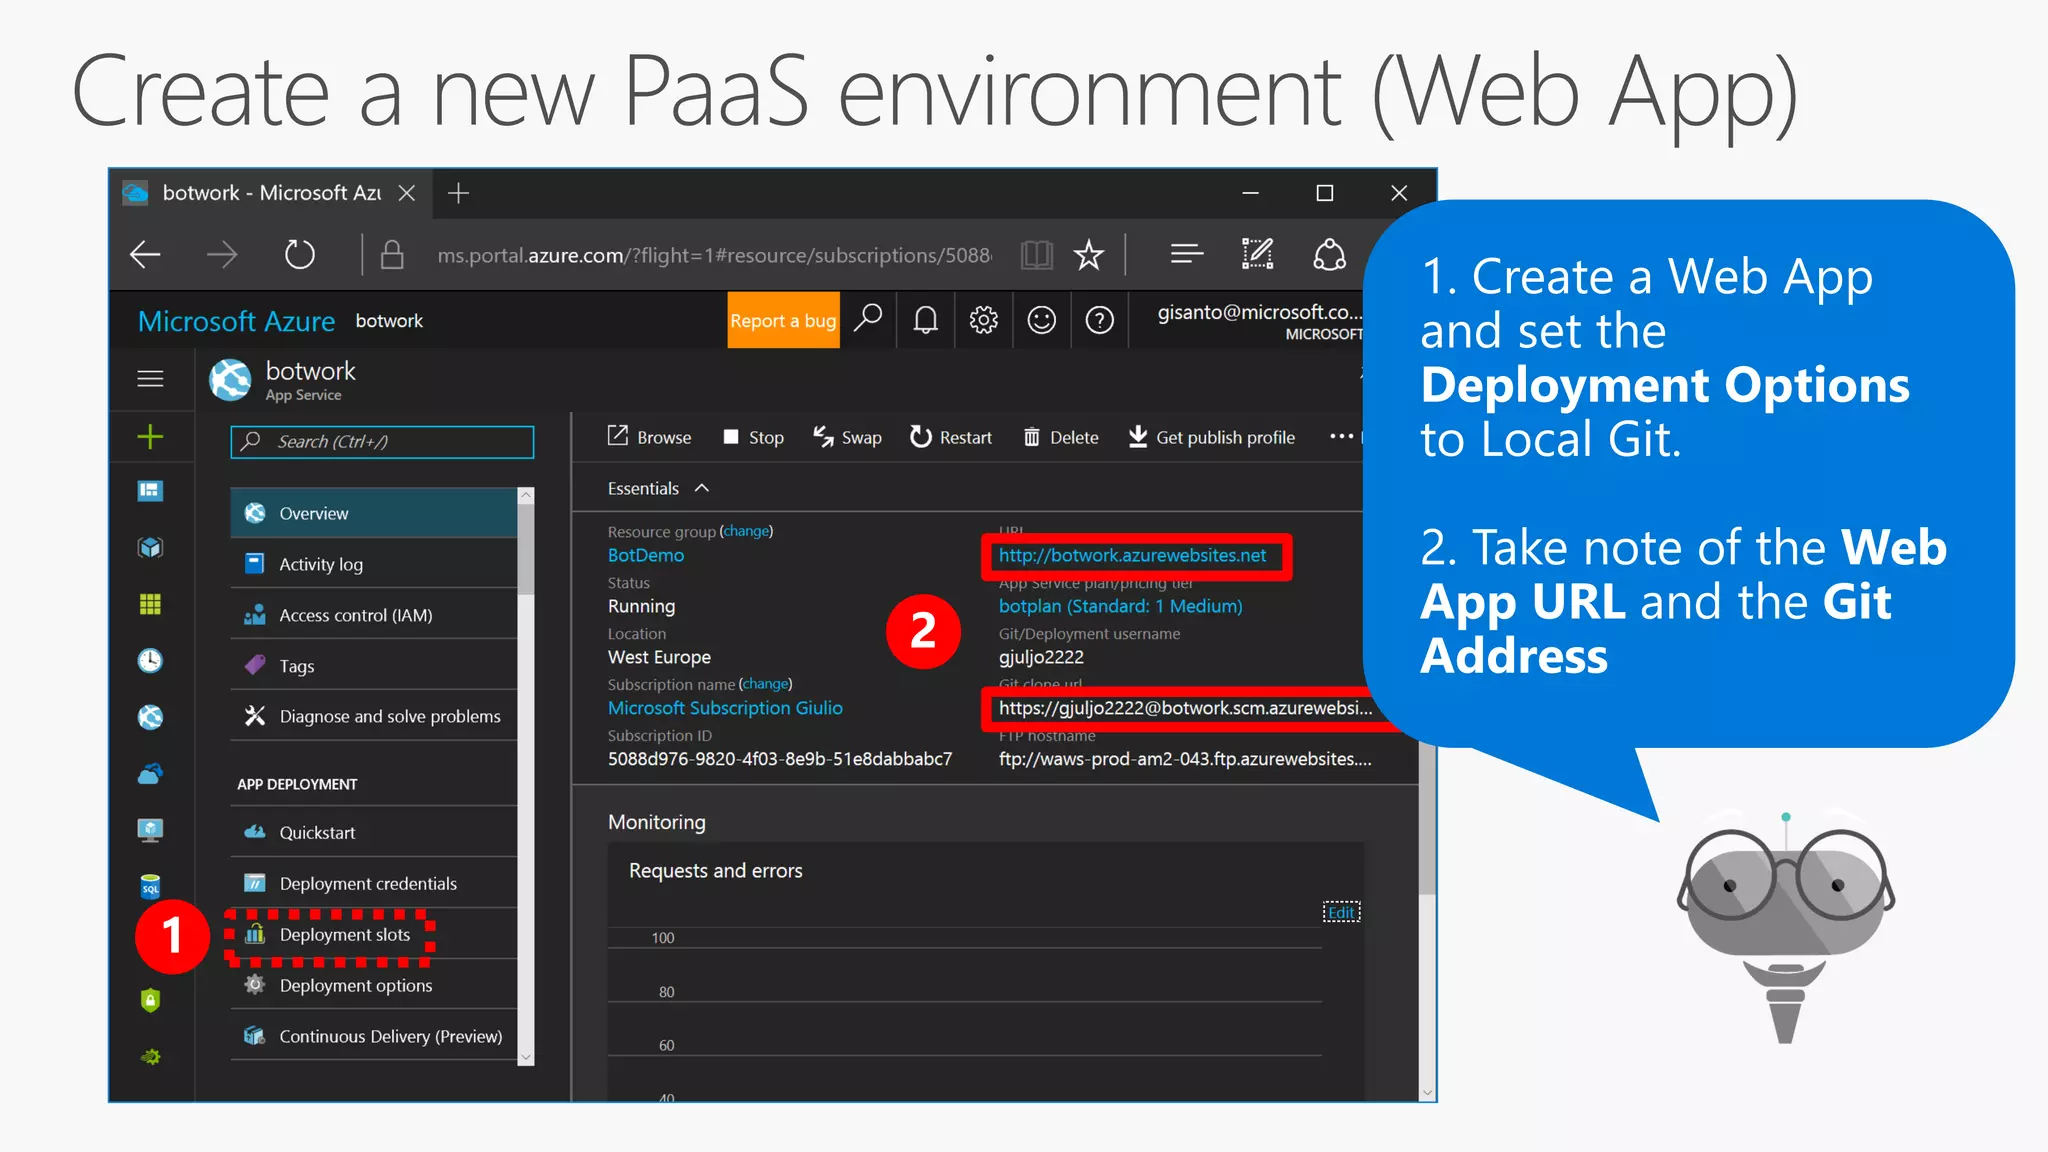Image resolution: width=2048 pixels, height=1152 pixels.
Task: Open the portal settings gear icon
Action: 983,320
